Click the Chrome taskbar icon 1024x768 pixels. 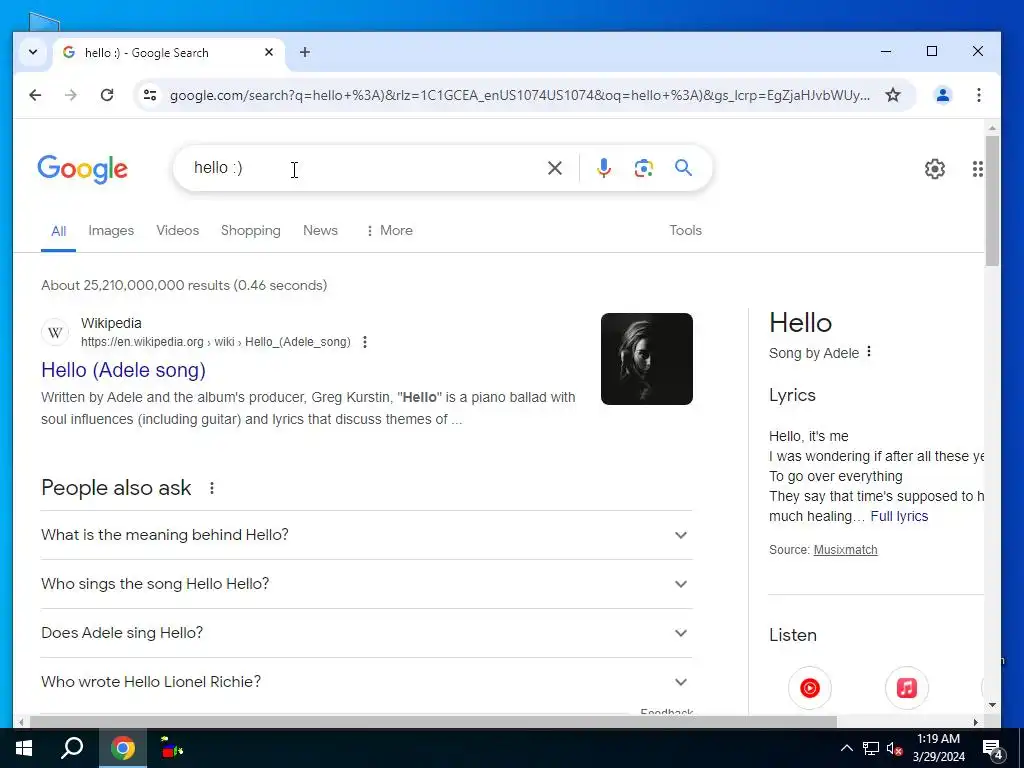click(123, 748)
